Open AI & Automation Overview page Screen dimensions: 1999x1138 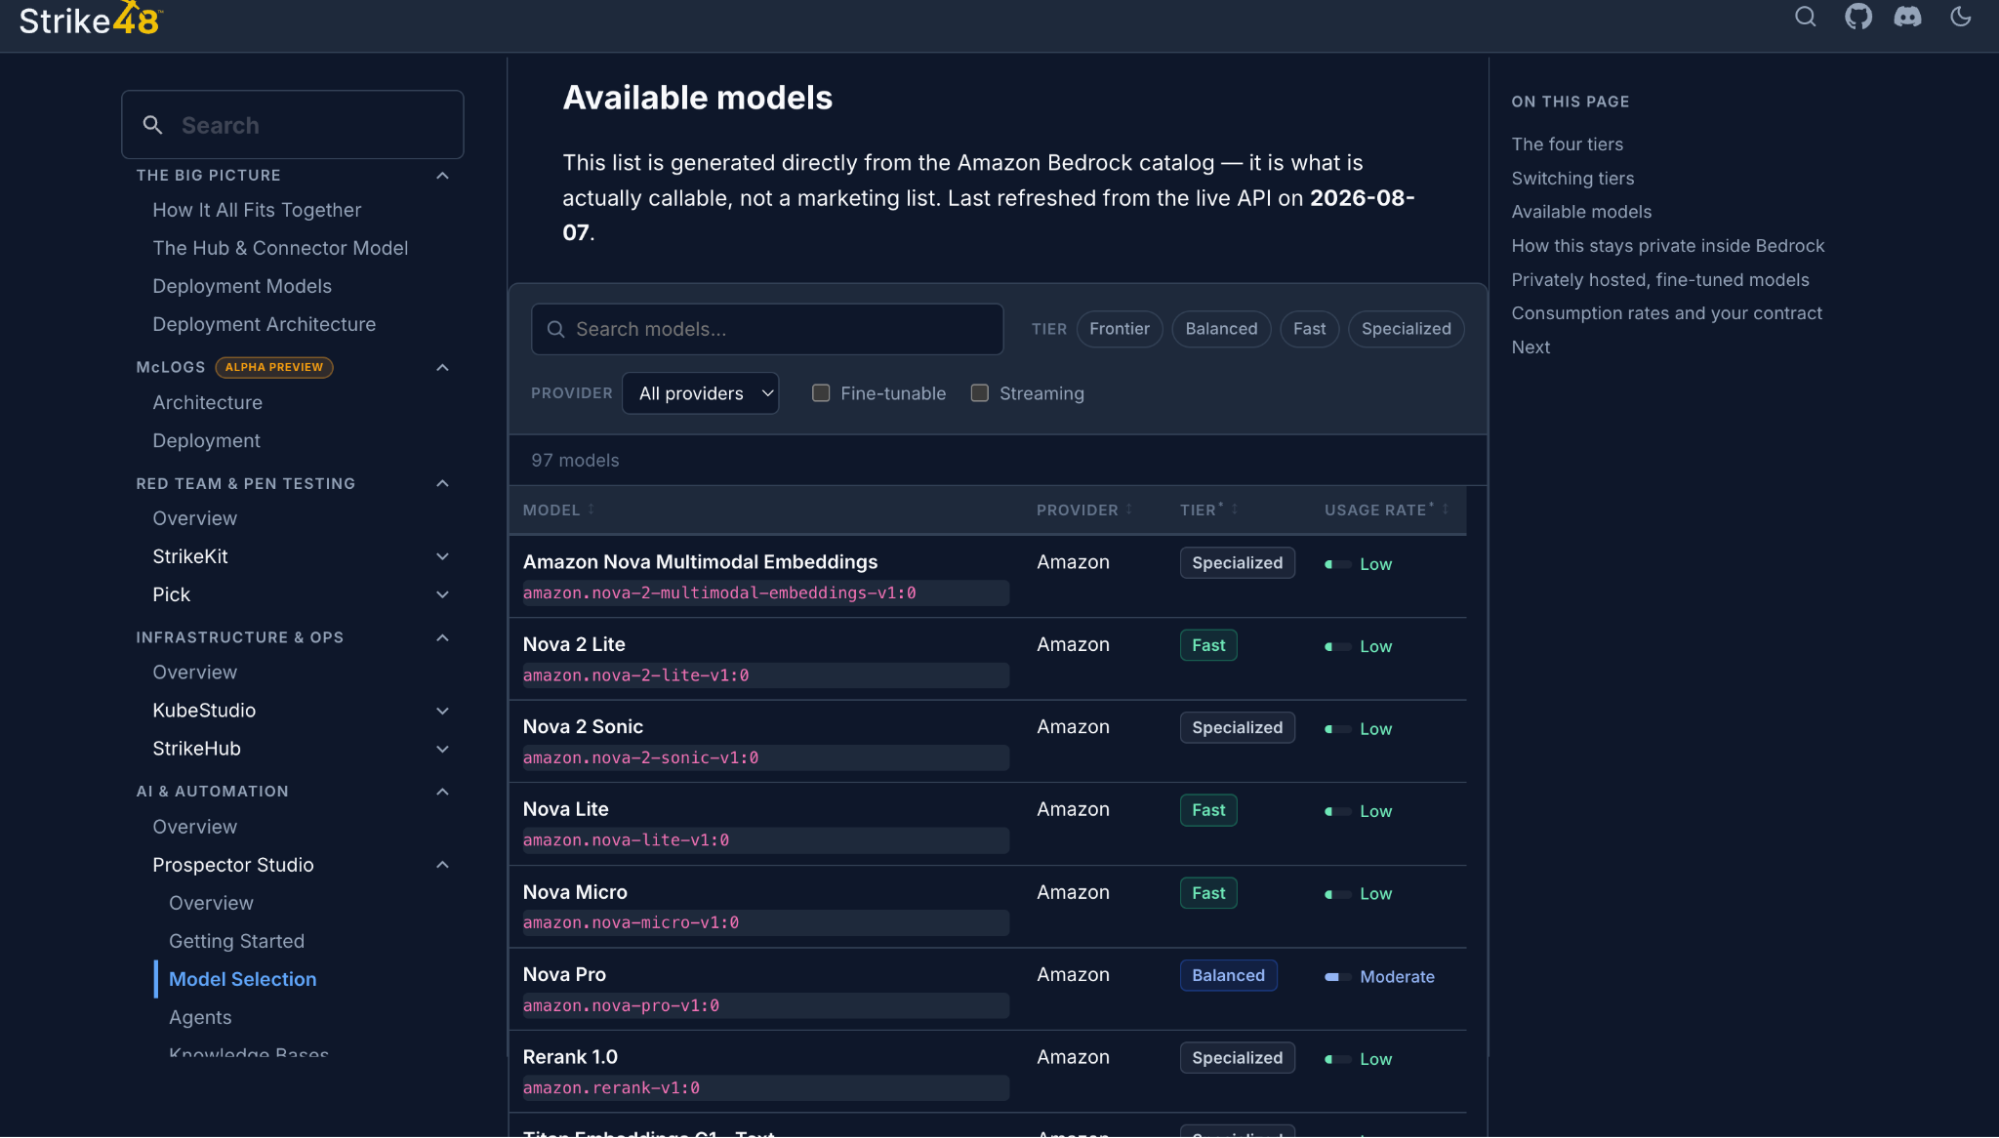click(195, 827)
